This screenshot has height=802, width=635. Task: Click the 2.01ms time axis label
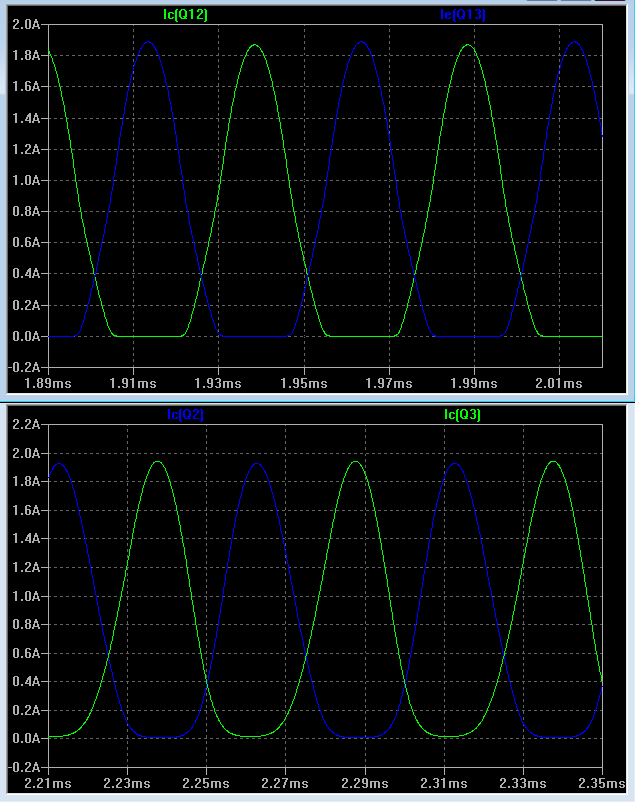point(559,383)
